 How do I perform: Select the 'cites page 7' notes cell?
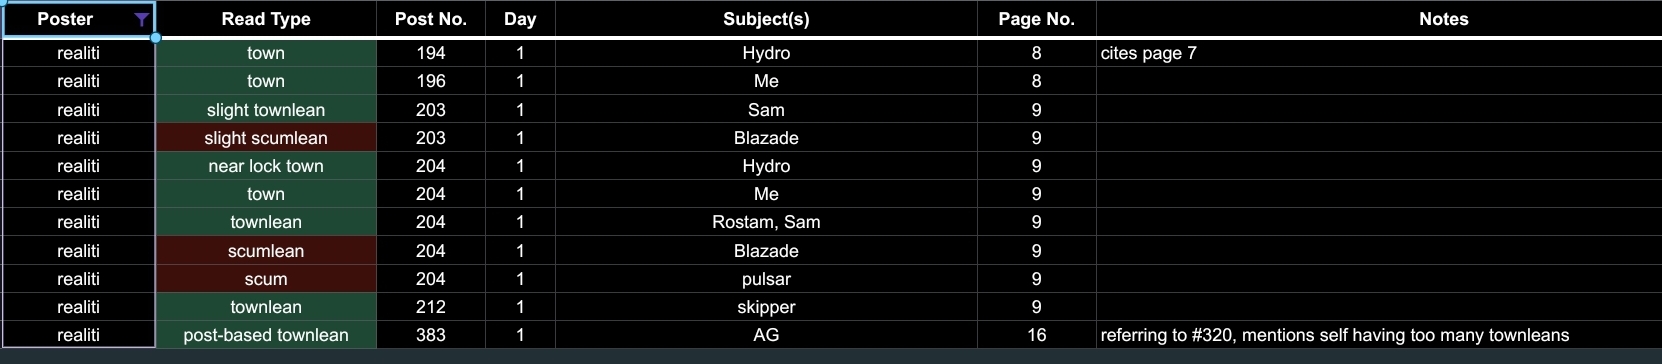(x=1379, y=53)
